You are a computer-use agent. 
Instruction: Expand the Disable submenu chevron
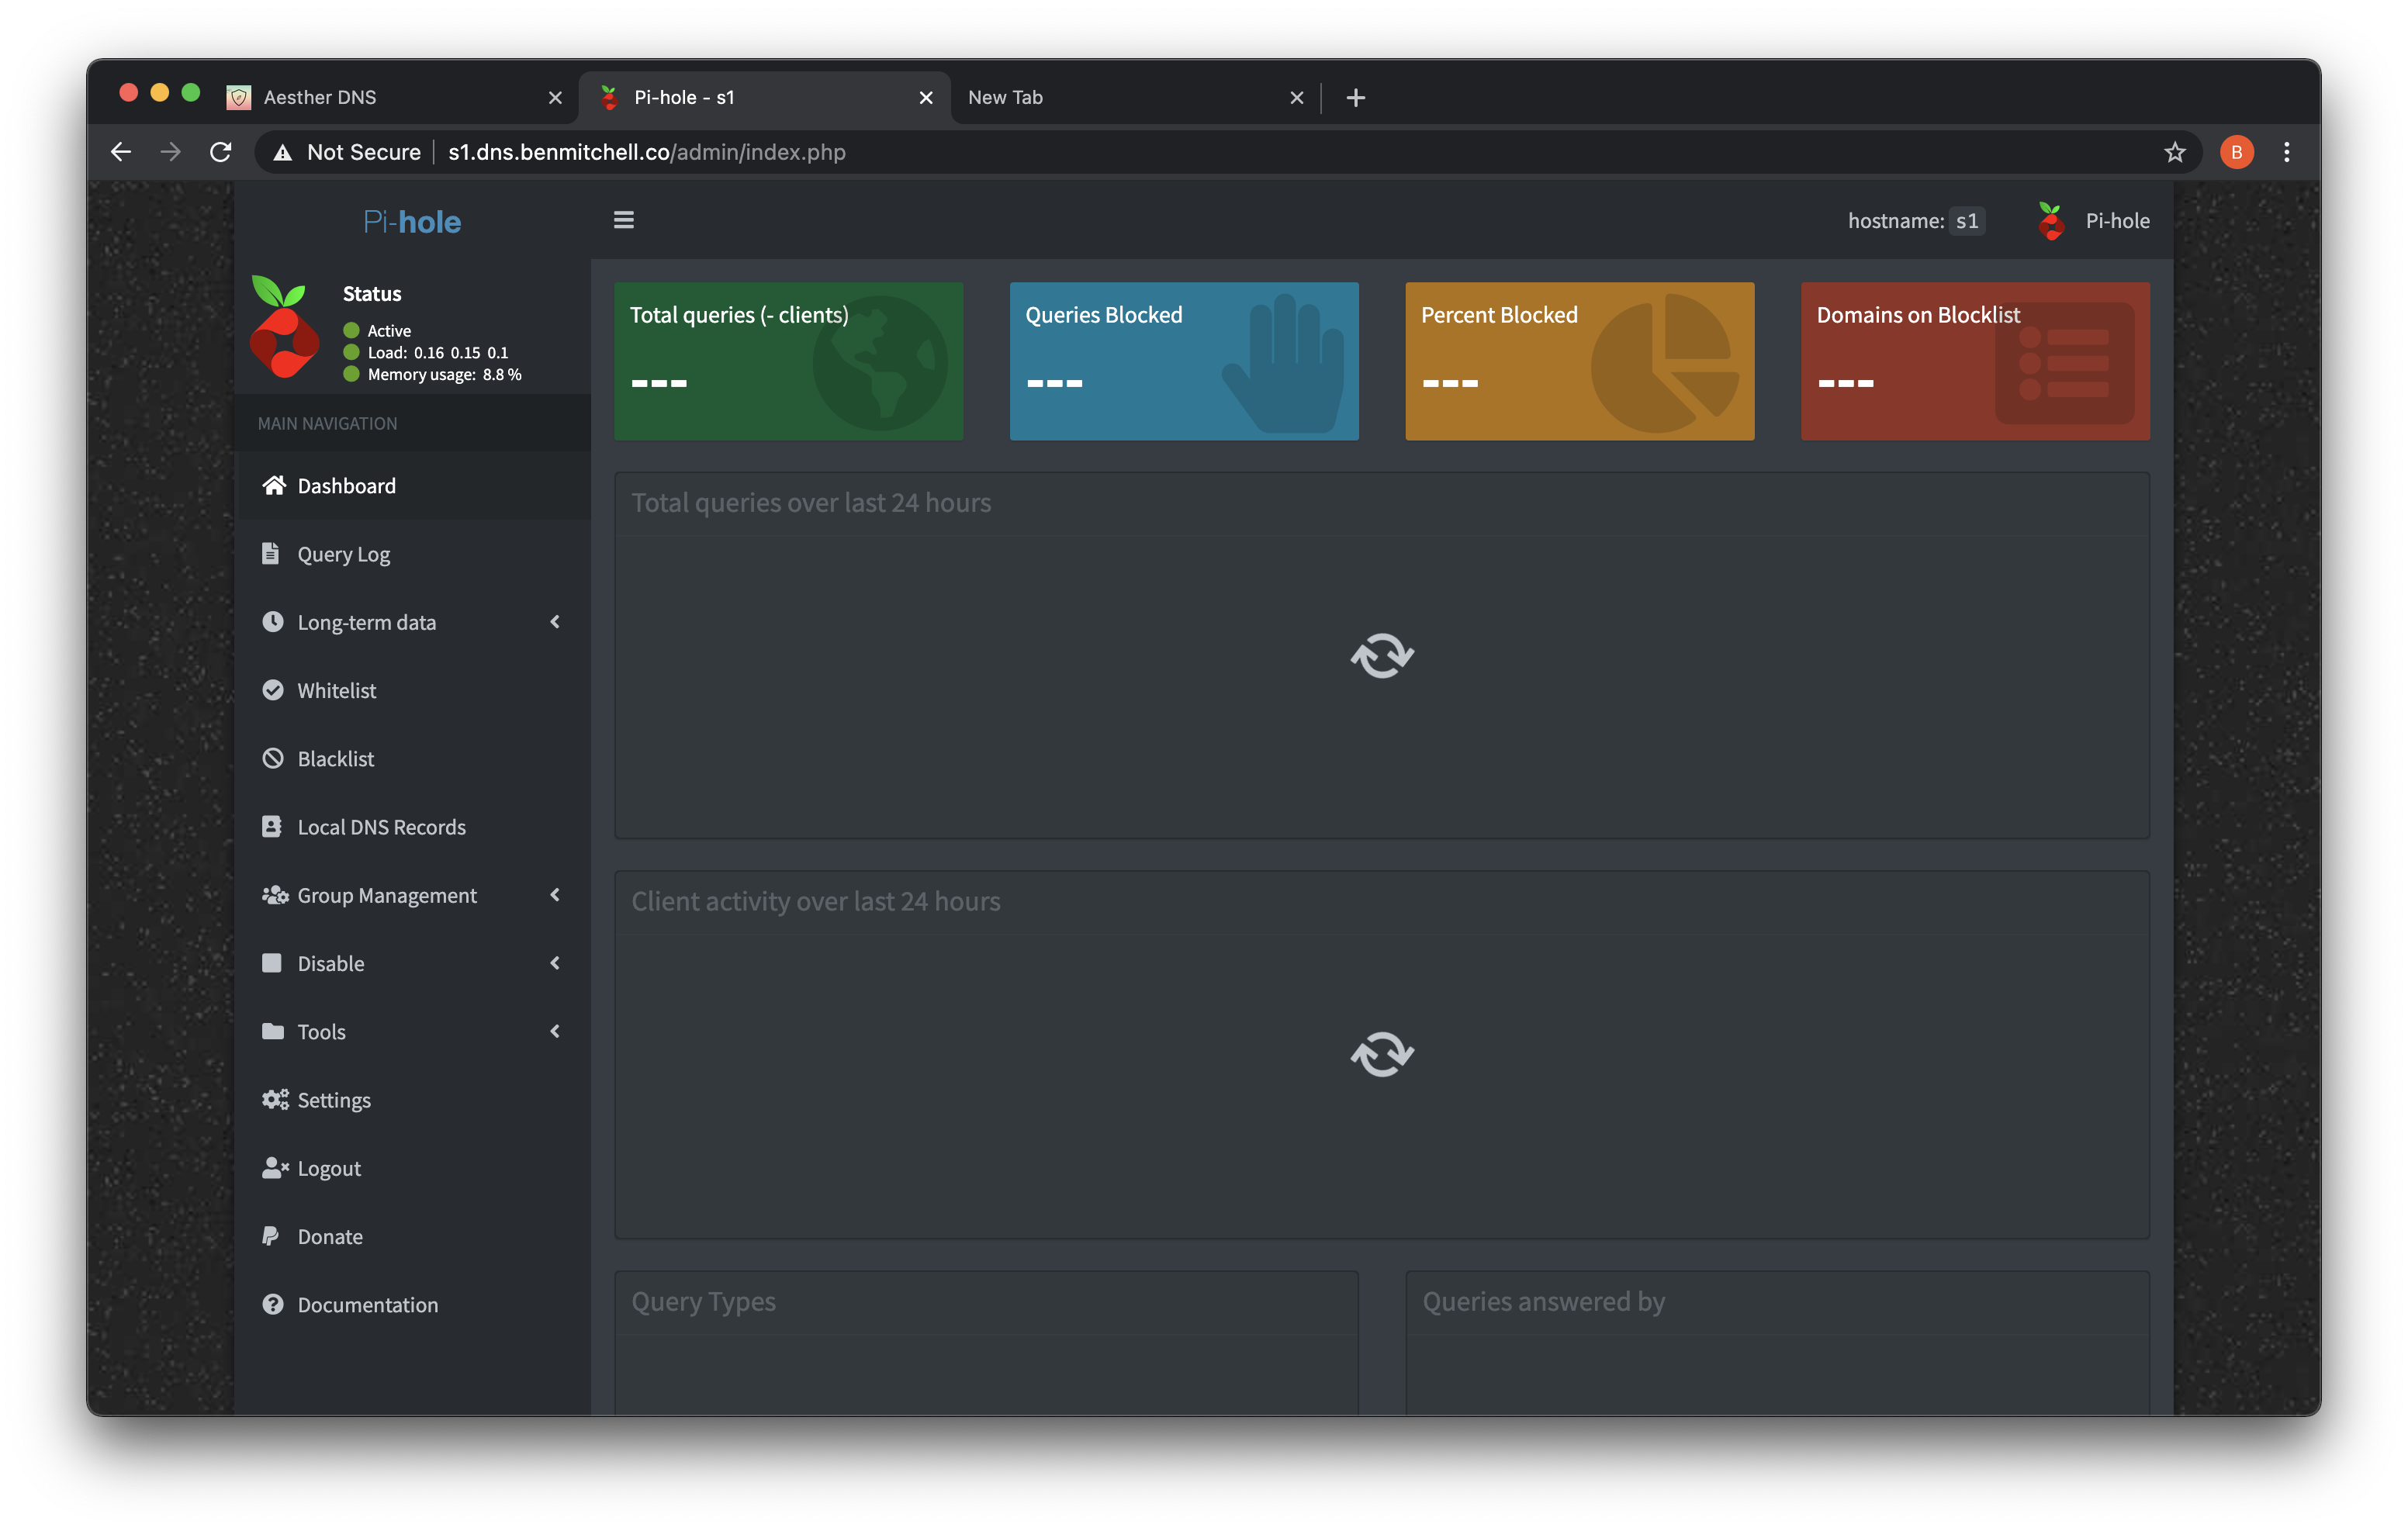pyautogui.click(x=555, y=963)
